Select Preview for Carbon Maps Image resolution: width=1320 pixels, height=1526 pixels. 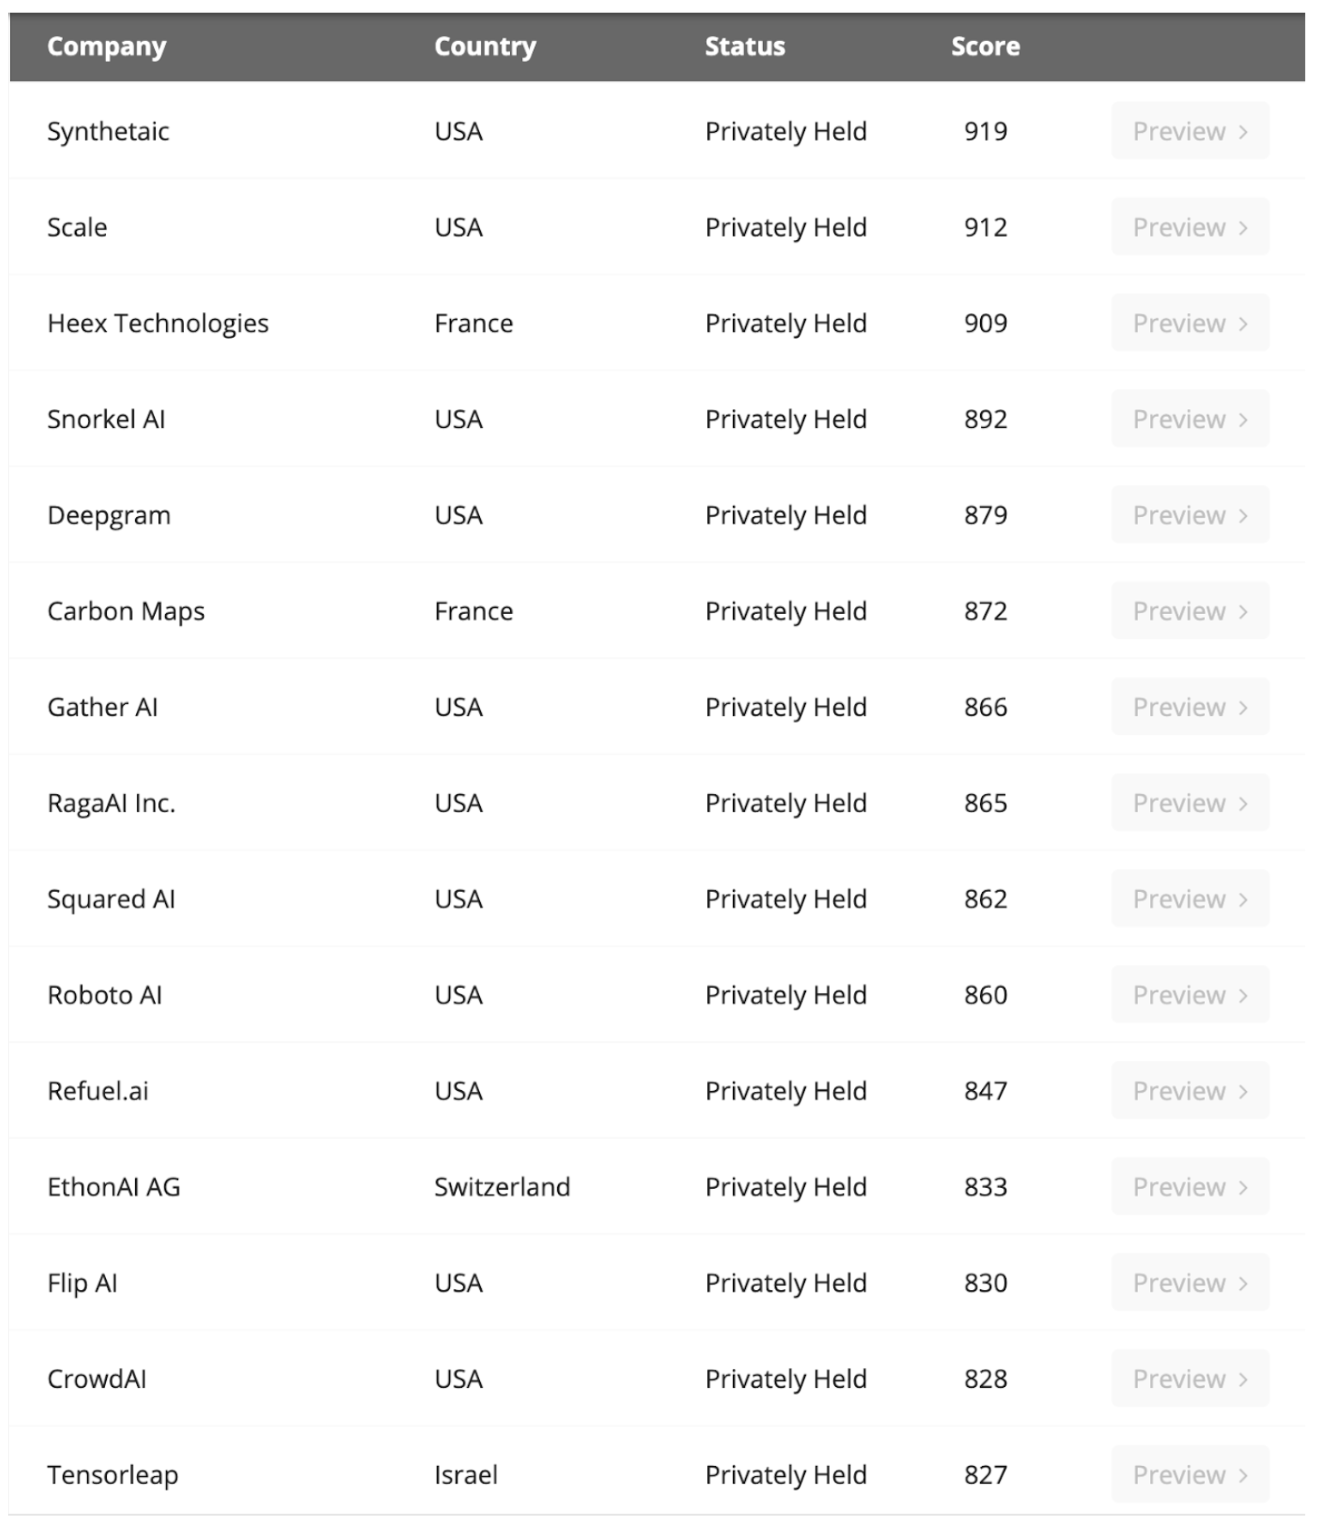[1189, 611]
